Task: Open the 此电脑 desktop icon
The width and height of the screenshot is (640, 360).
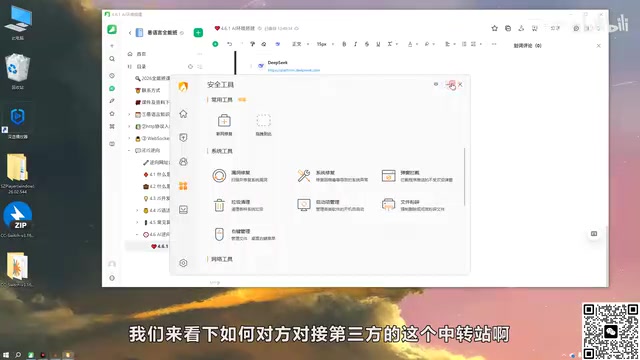Action: [x=18, y=23]
